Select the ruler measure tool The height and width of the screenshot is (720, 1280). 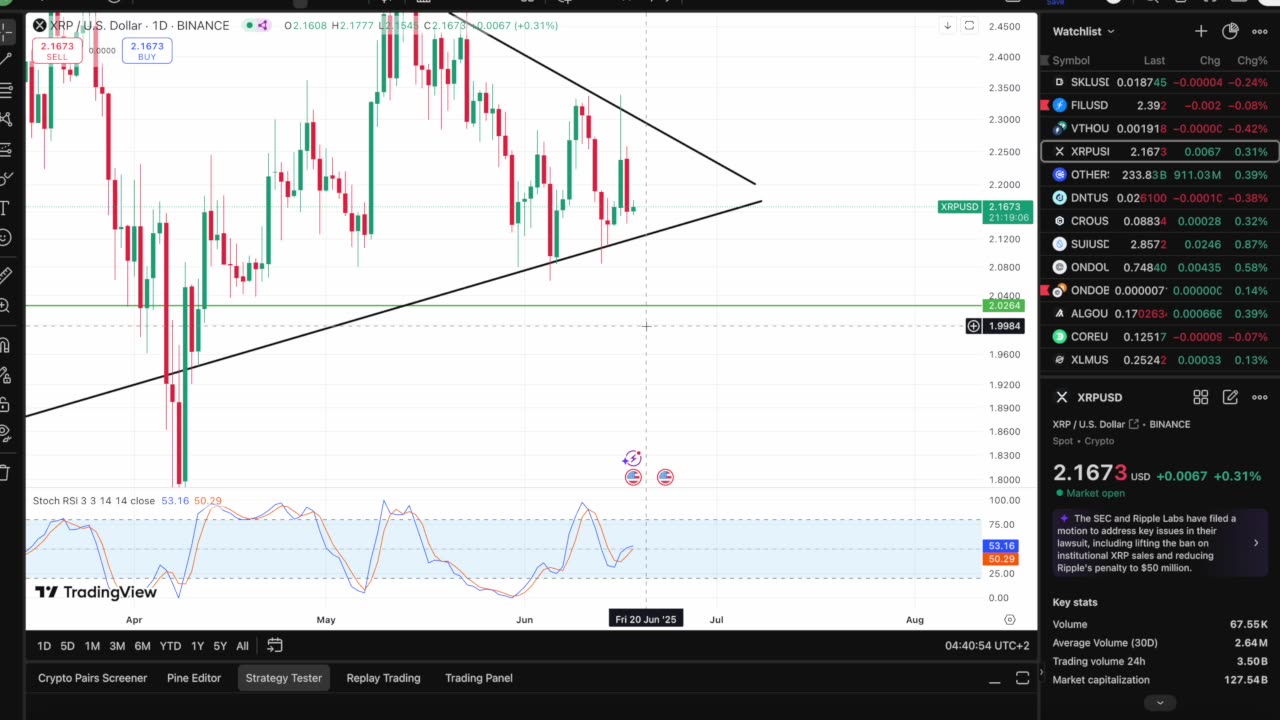coord(5,274)
